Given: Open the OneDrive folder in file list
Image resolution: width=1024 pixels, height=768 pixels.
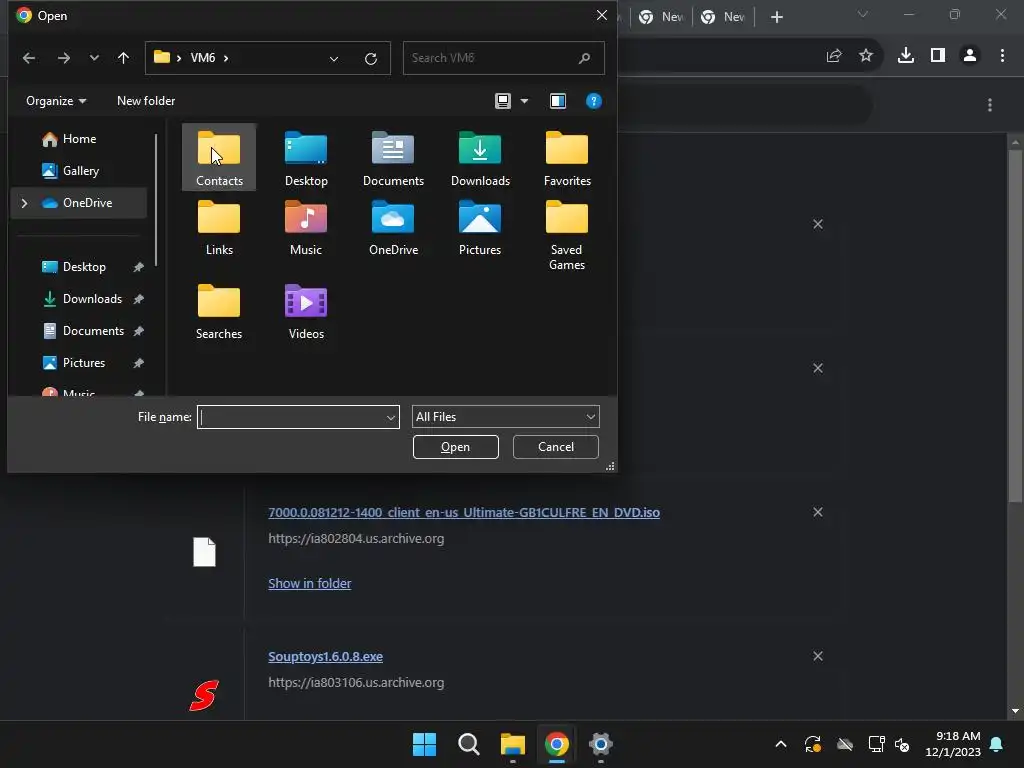Looking at the screenshot, I should coord(393,227).
